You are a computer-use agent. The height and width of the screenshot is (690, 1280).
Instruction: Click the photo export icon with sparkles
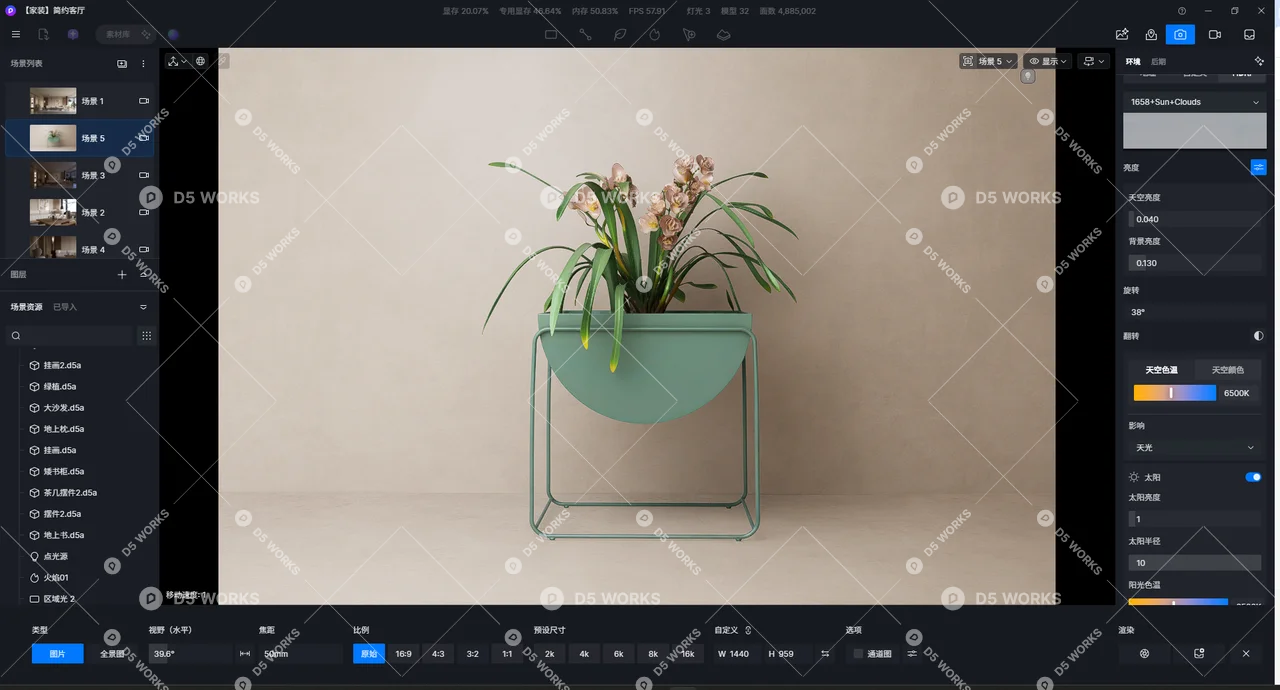[x=1122, y=34]
